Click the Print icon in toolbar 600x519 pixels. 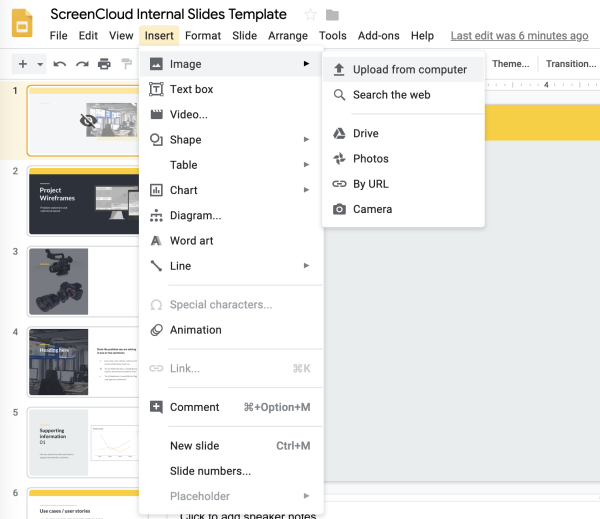tap(104, 64)
